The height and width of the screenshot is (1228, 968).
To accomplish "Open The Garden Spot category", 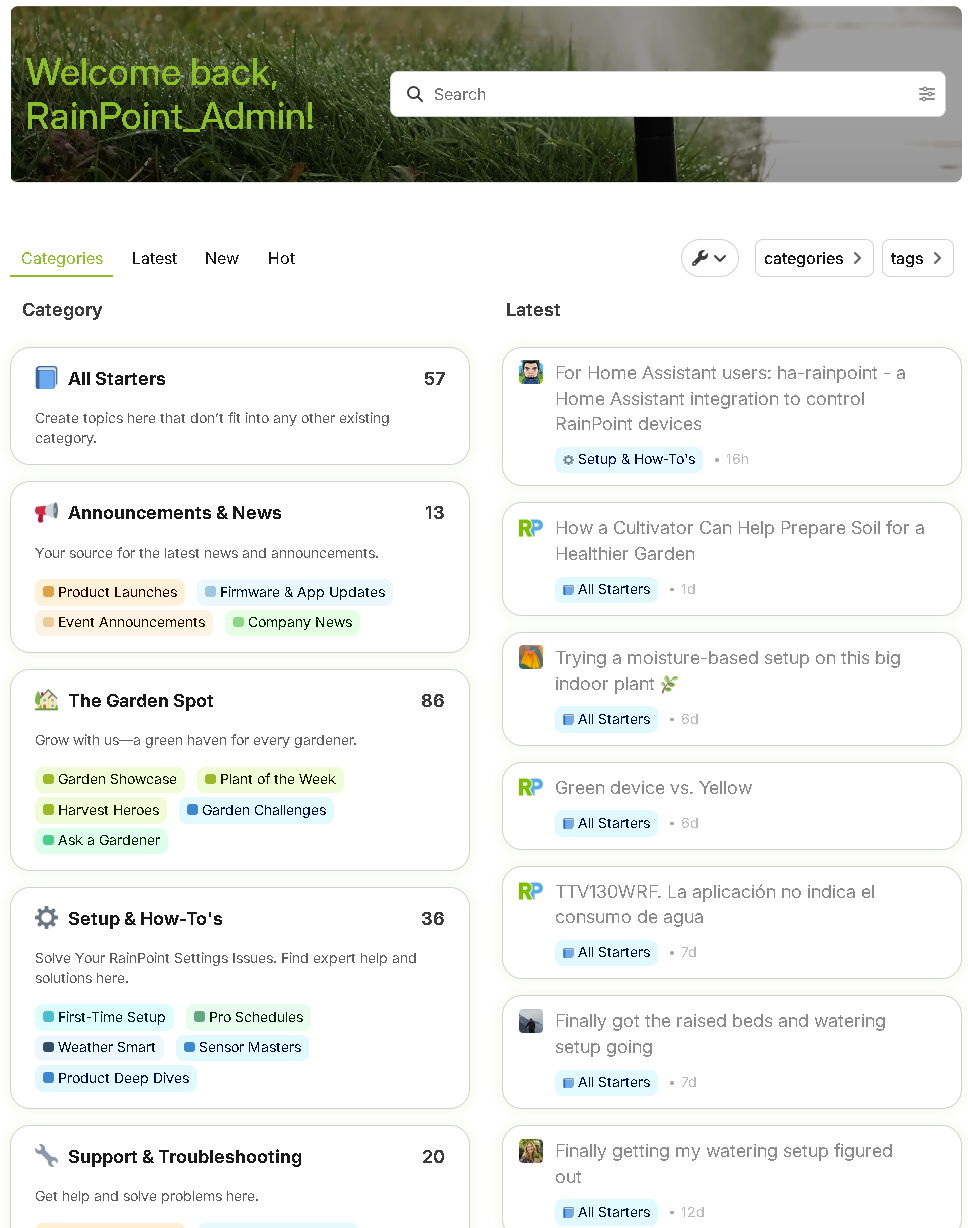I will pyautogui.click(x=141, y=701).
